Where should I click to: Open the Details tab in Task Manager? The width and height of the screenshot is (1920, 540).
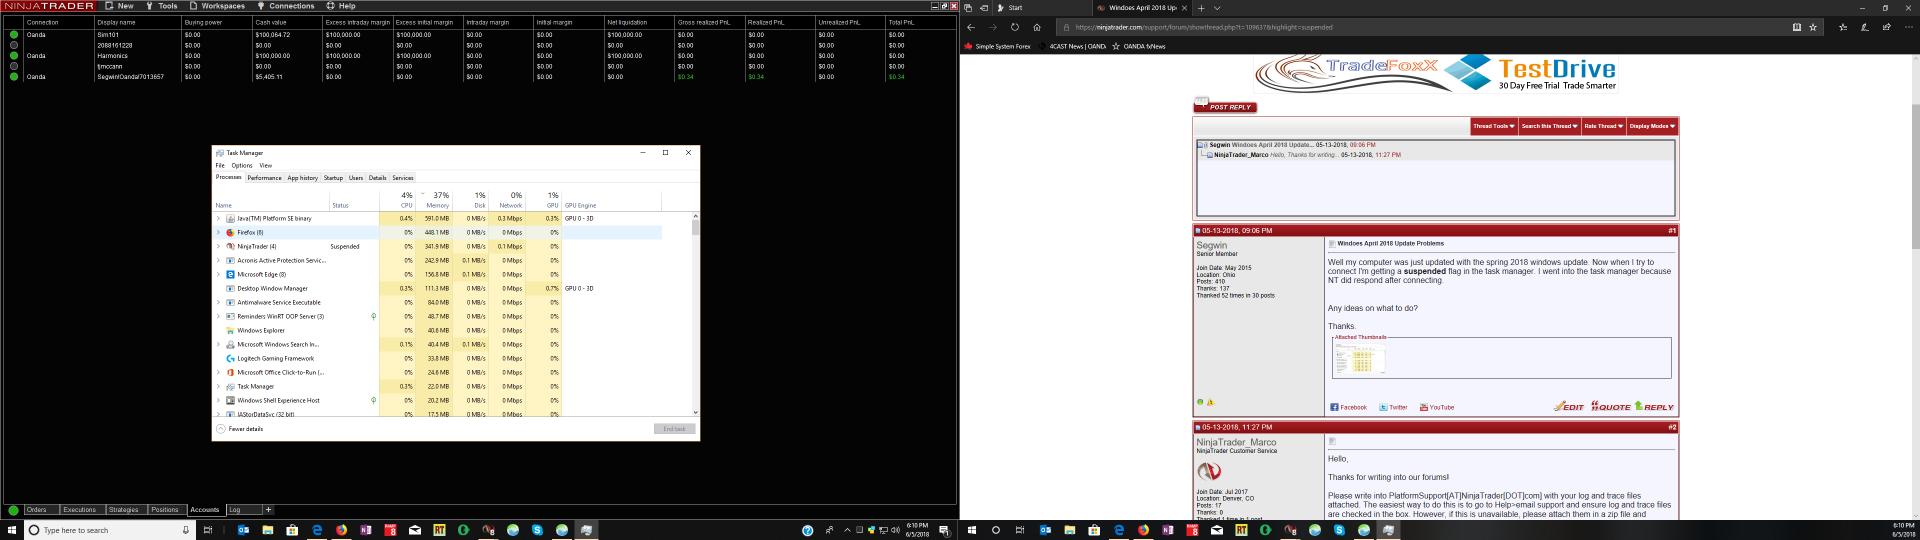pyautogui.click(x=377, y=178)
